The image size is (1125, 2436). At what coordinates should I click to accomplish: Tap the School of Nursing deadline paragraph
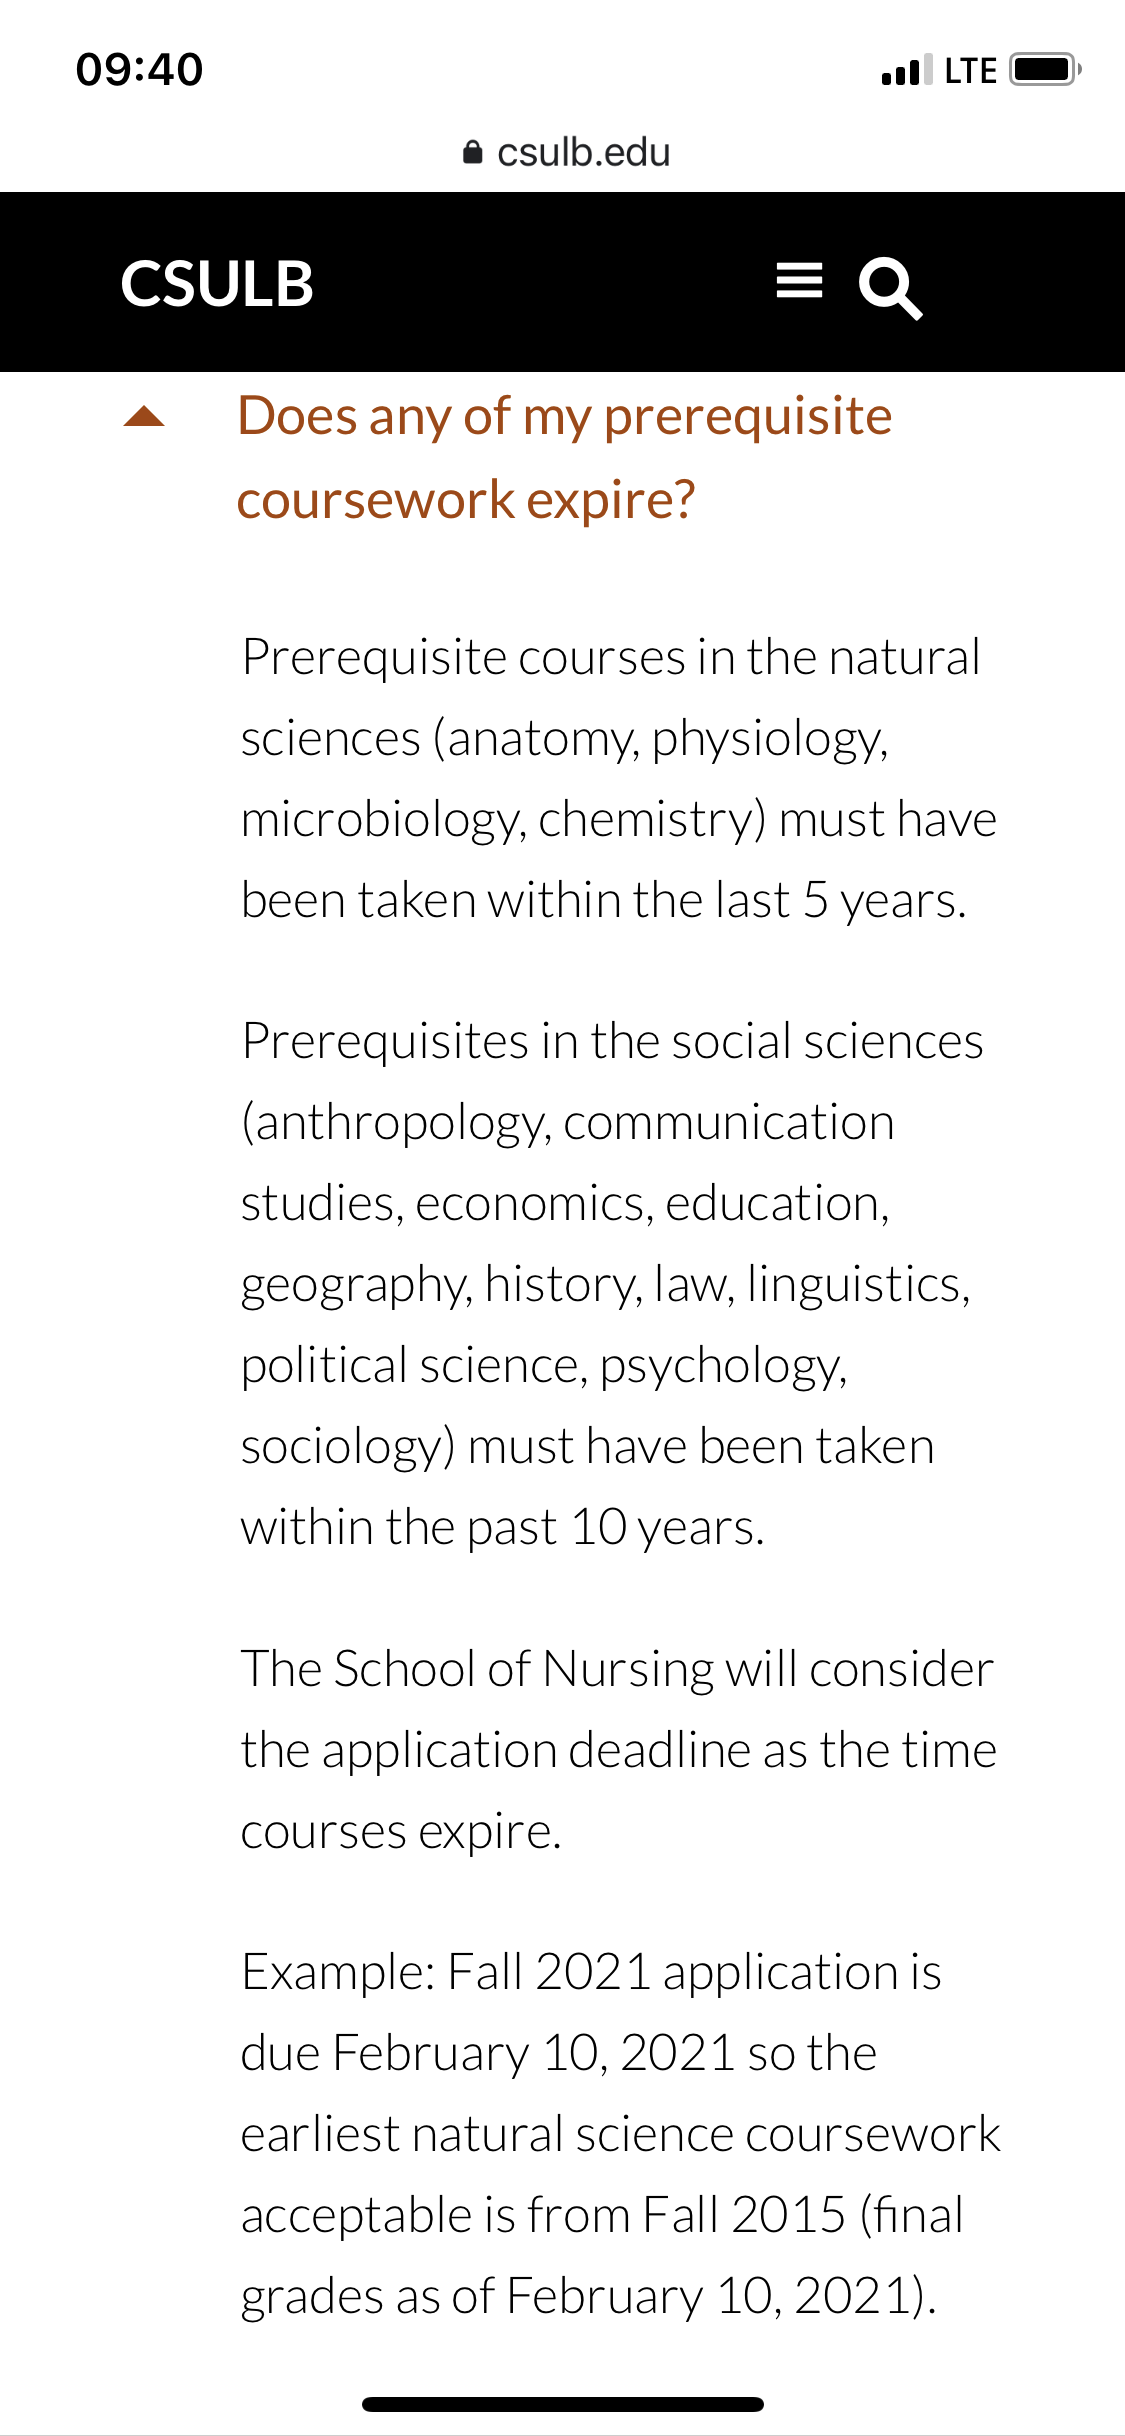[x=619, y=1750]
